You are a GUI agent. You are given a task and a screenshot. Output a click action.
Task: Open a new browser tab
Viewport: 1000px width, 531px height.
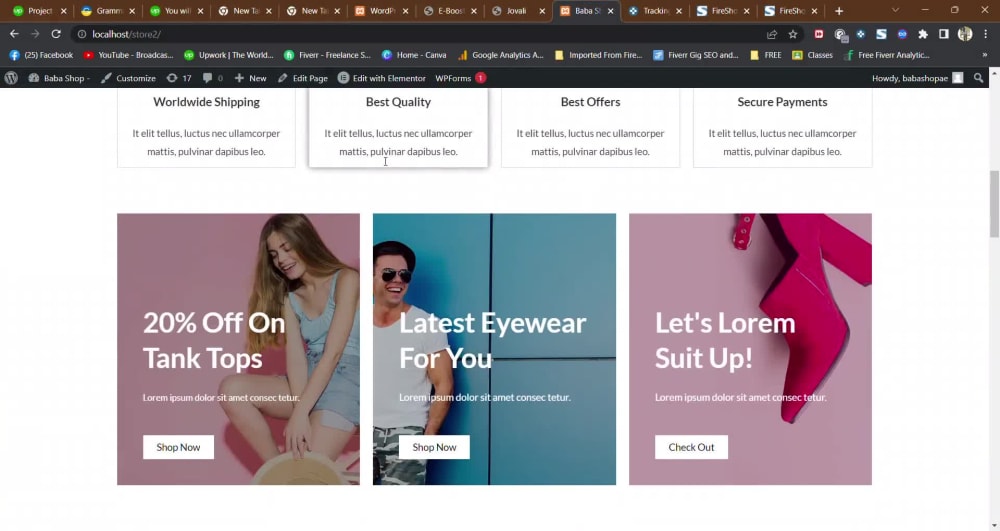839,11
